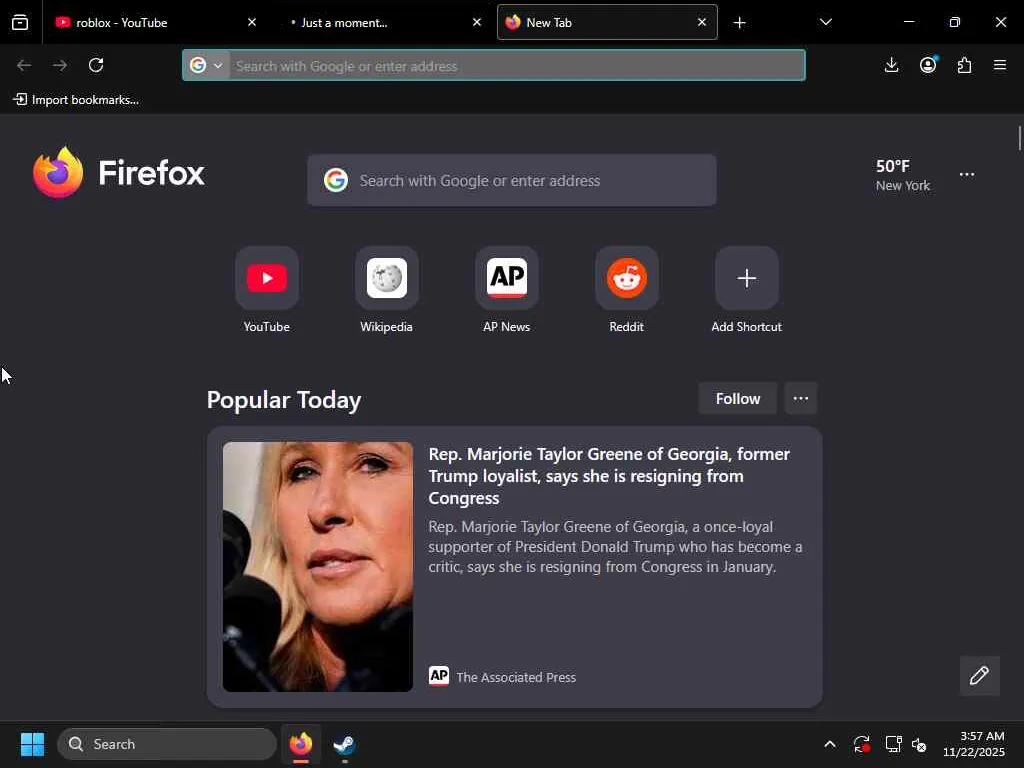Click the muted volume tray icon
1024x768 pixels.
(x=920, y=744)
